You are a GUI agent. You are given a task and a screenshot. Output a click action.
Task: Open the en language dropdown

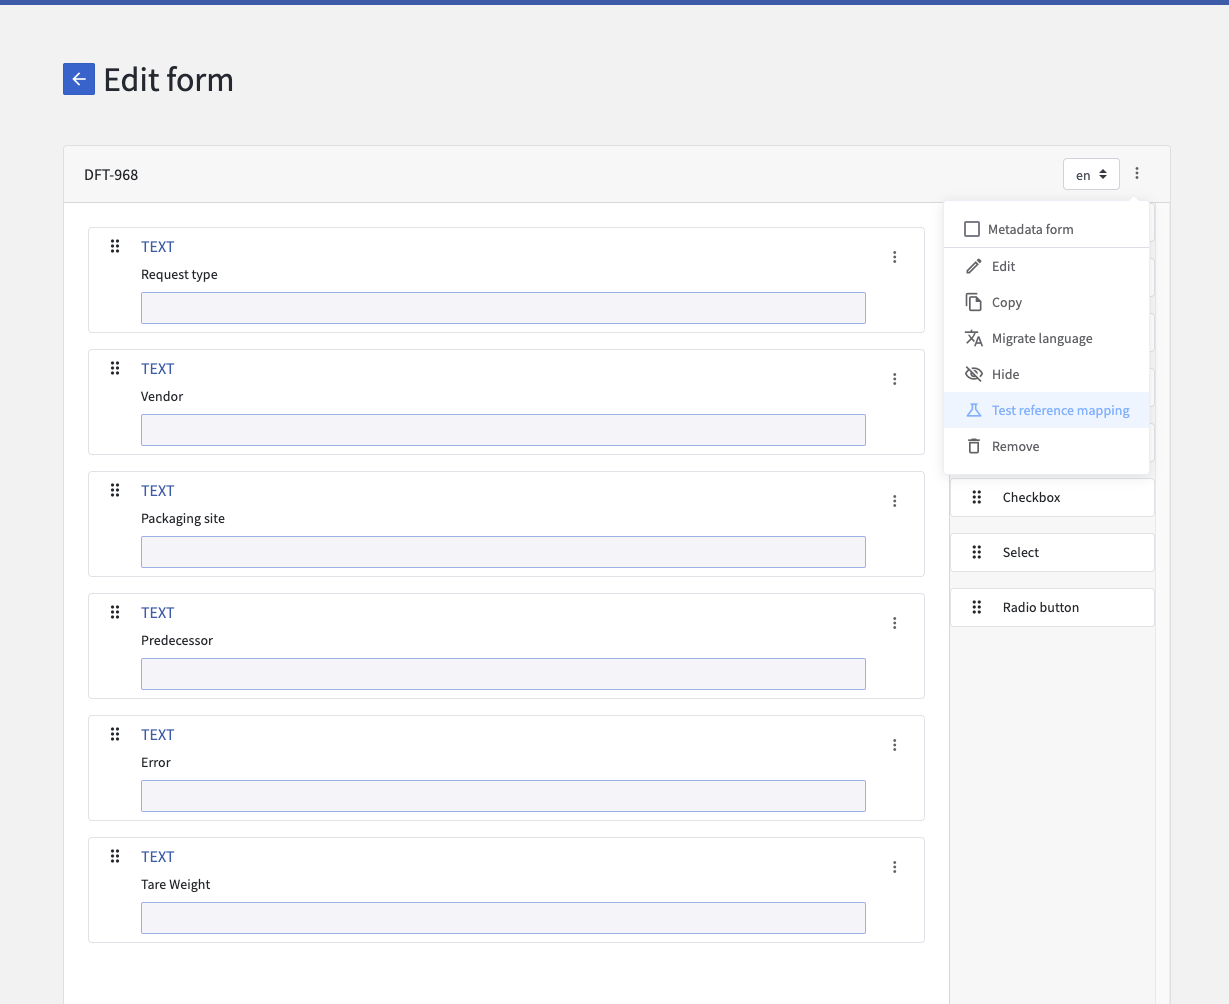[x=1090, y=174]
